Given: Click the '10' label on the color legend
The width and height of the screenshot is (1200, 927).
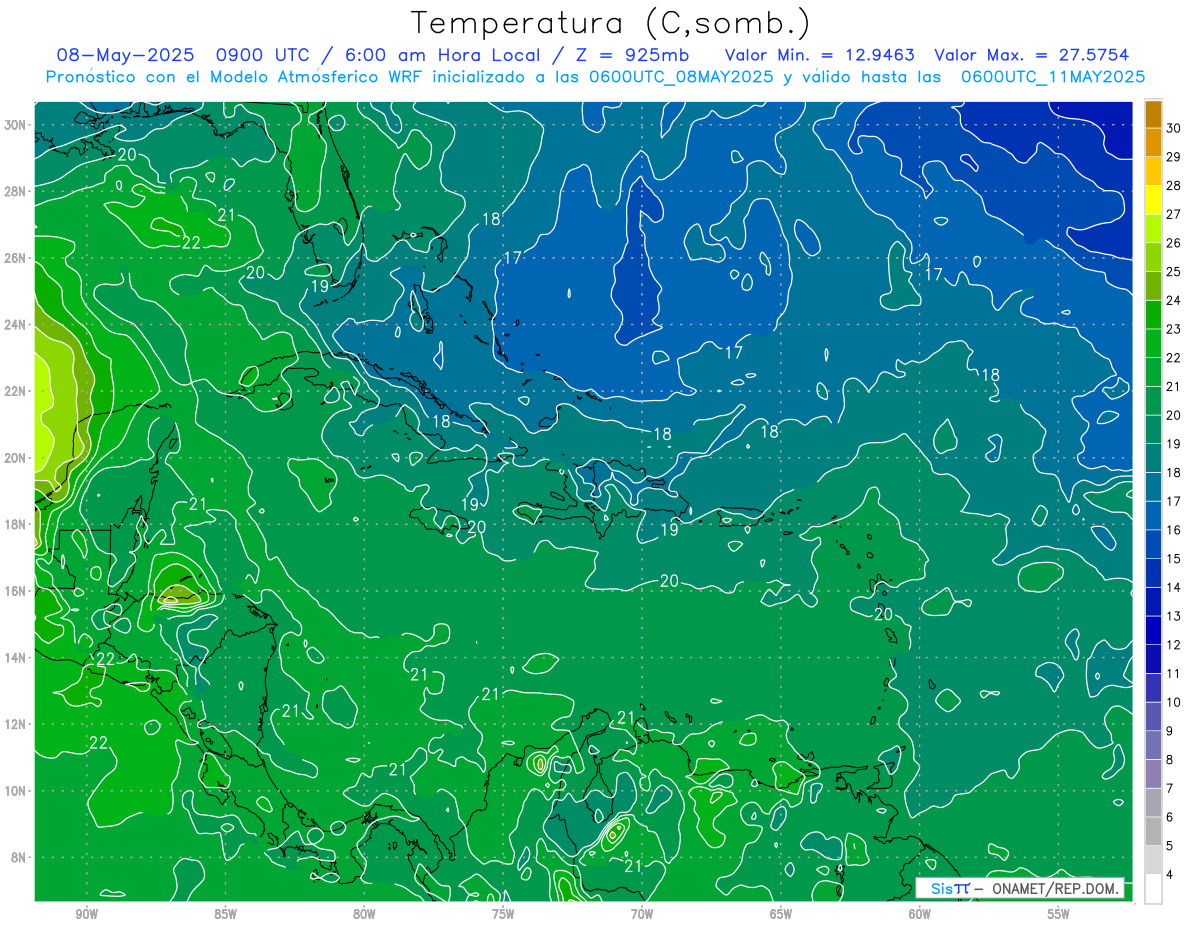Looking at the screenshot, I should [1174, 703].
